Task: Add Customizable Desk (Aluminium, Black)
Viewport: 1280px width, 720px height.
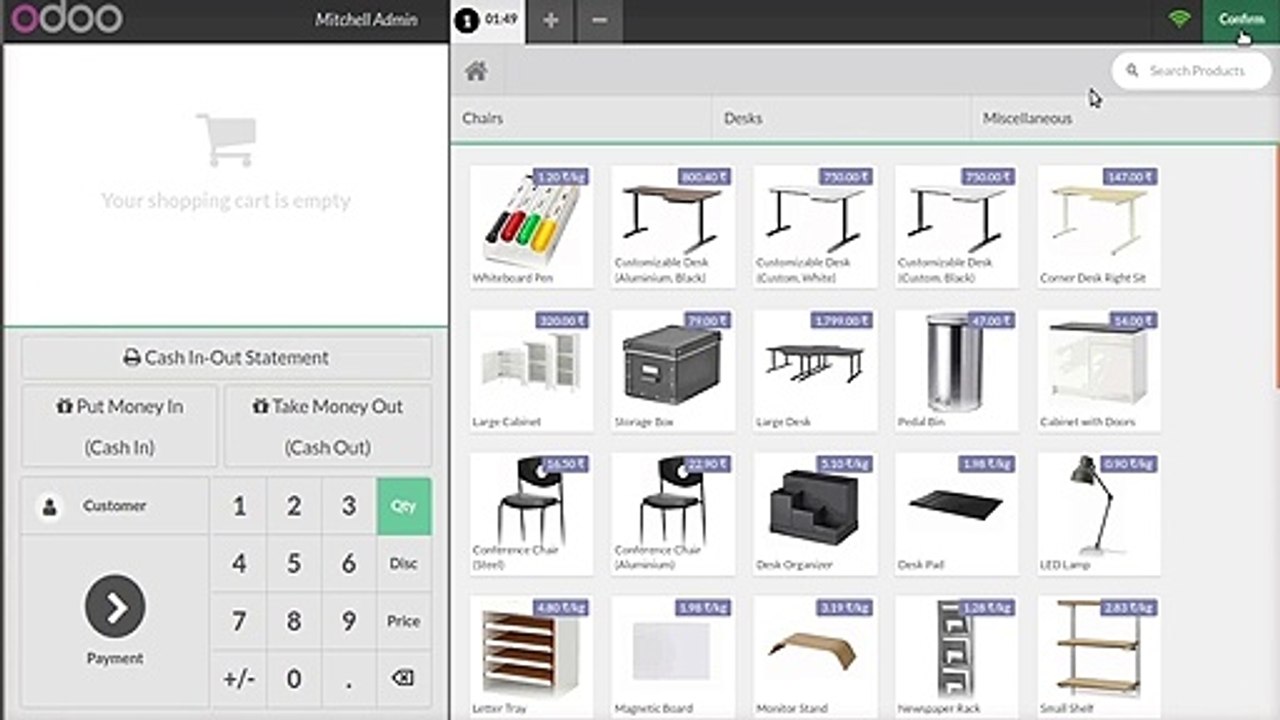Action: [x=673, y=227]
